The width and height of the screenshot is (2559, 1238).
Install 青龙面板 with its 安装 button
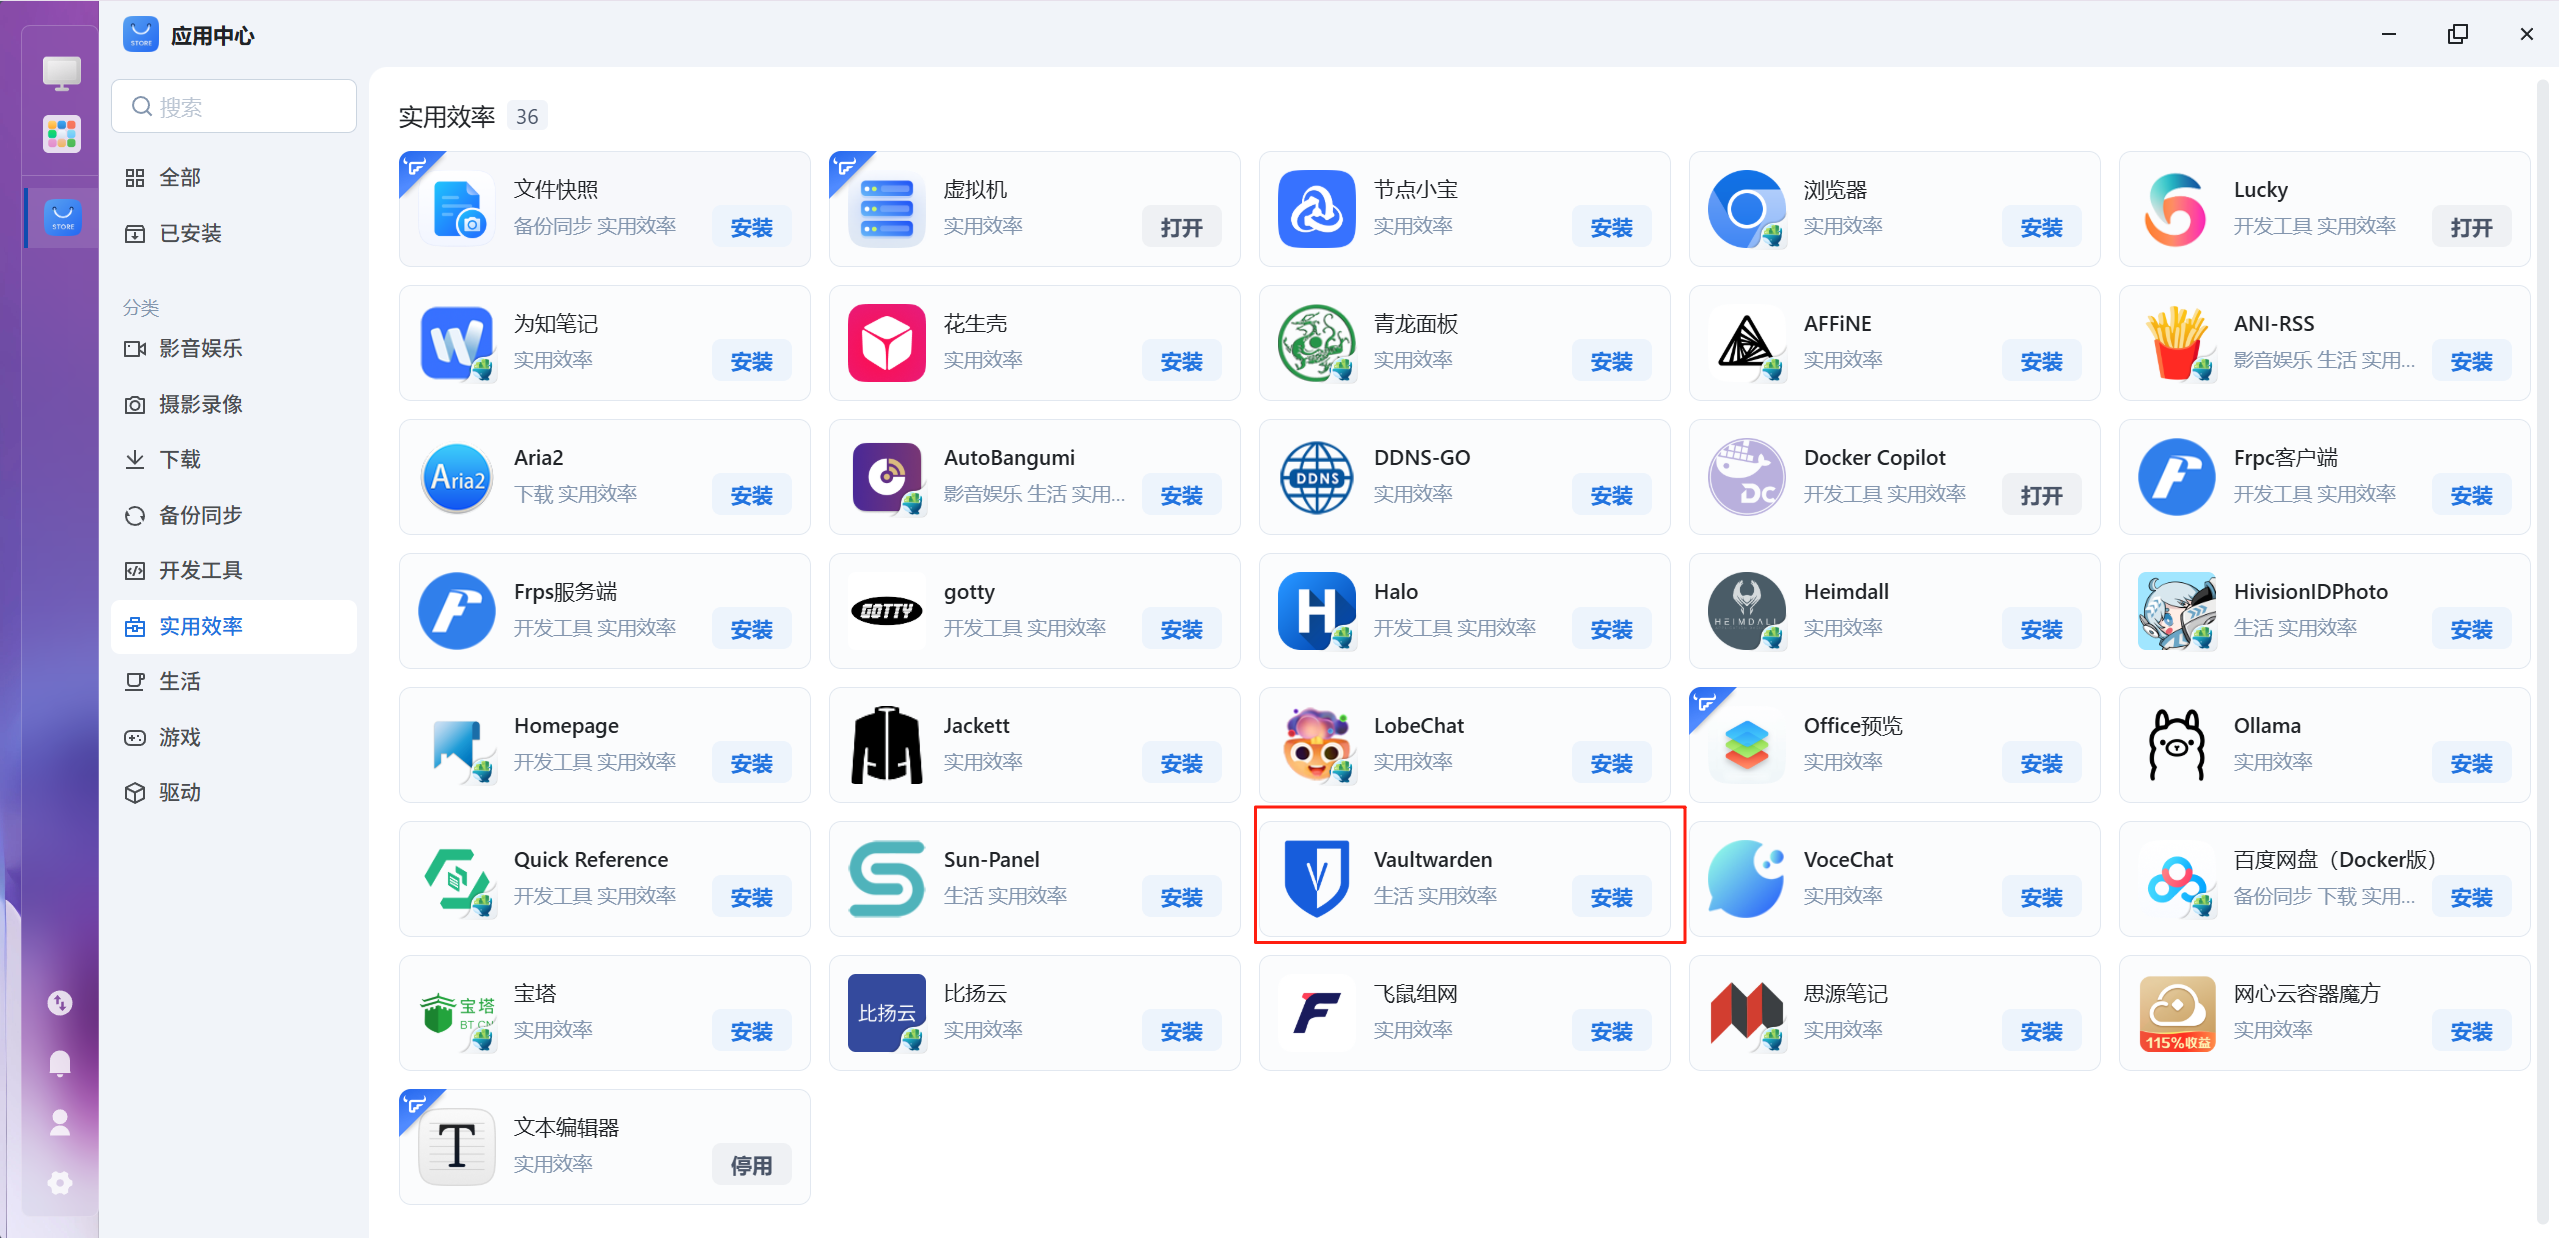1611,361
